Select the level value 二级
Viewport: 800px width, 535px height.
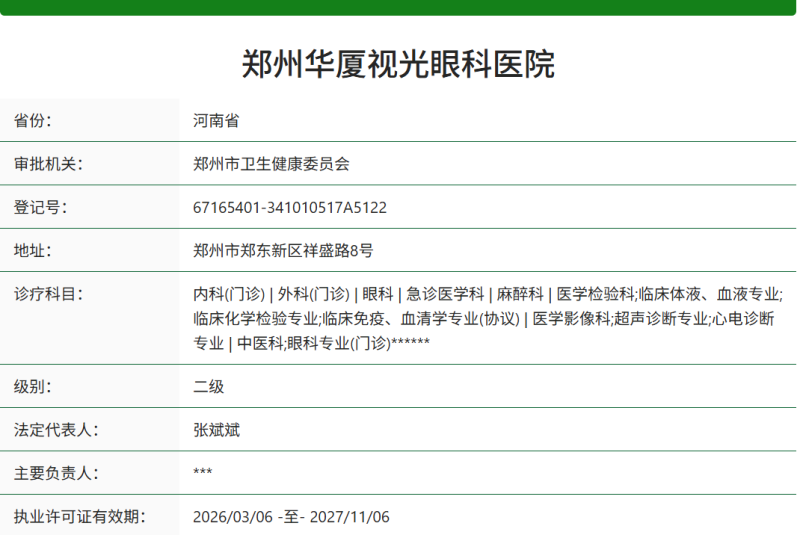(x=209, y=387)
